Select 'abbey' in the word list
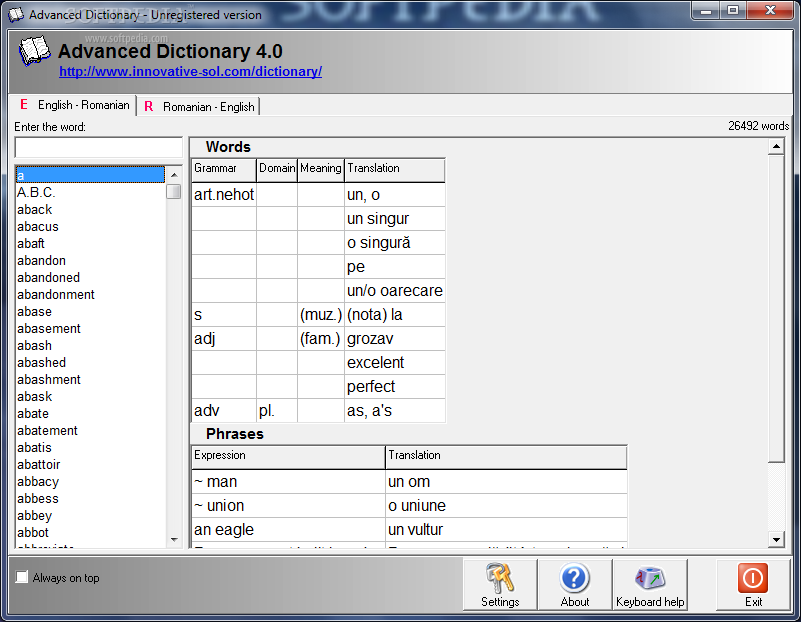Screen dimensions: 801x622 (90, 516)
